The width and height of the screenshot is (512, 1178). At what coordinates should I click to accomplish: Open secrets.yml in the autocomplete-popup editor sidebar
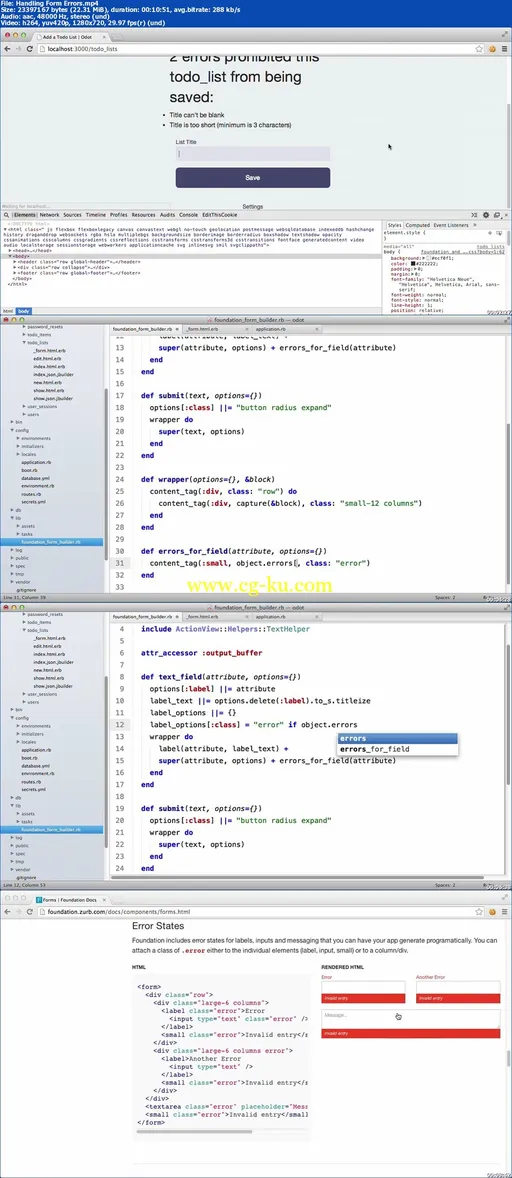click(34, 790)
